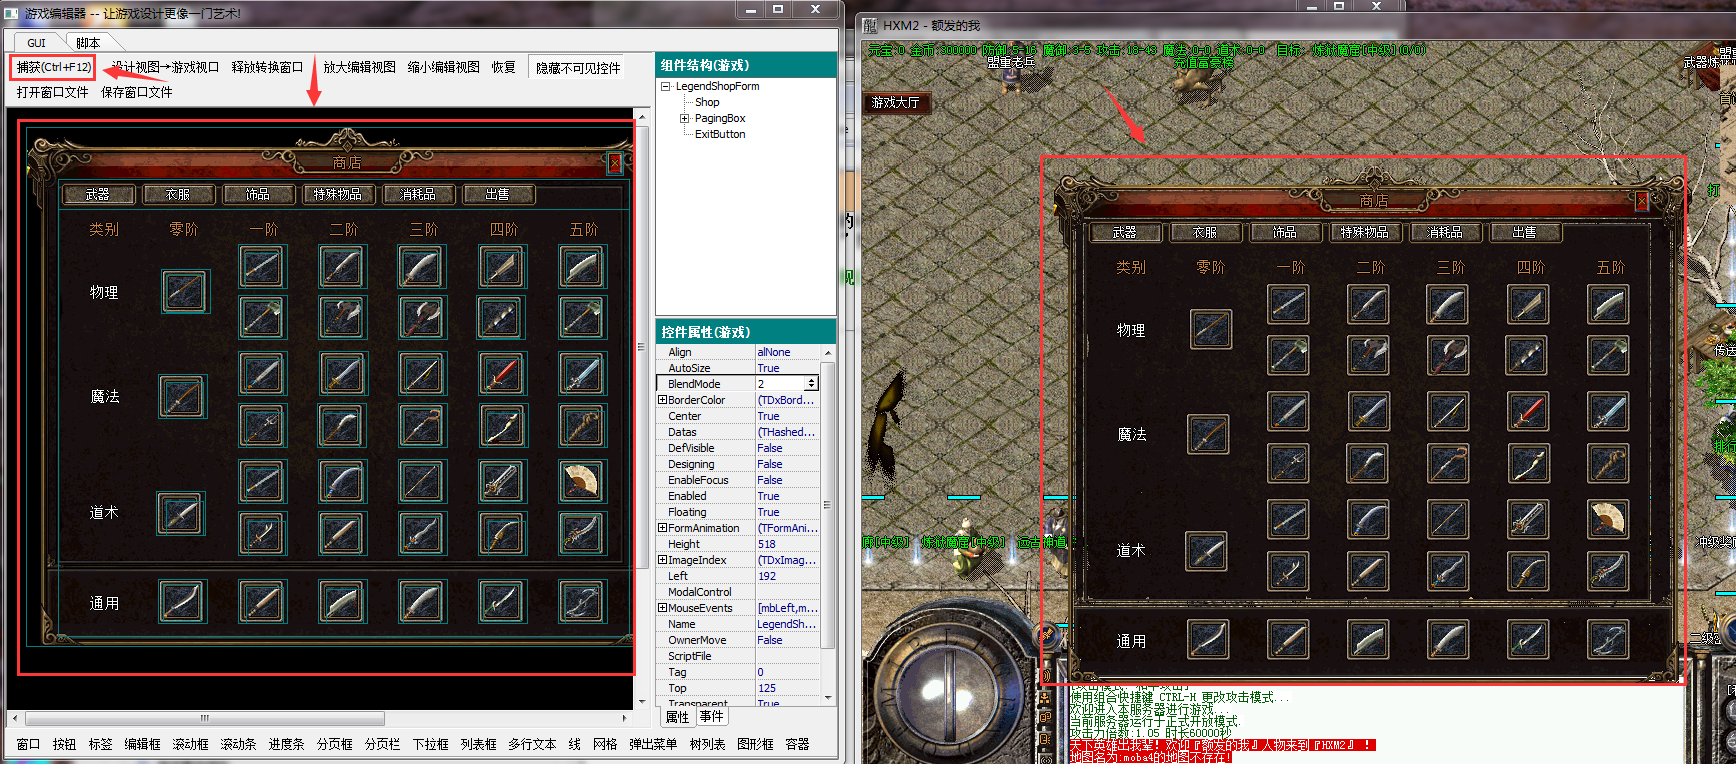
Task: Click the 游戏大厅 button in the HXM2 game
Action: coord(896,102)
